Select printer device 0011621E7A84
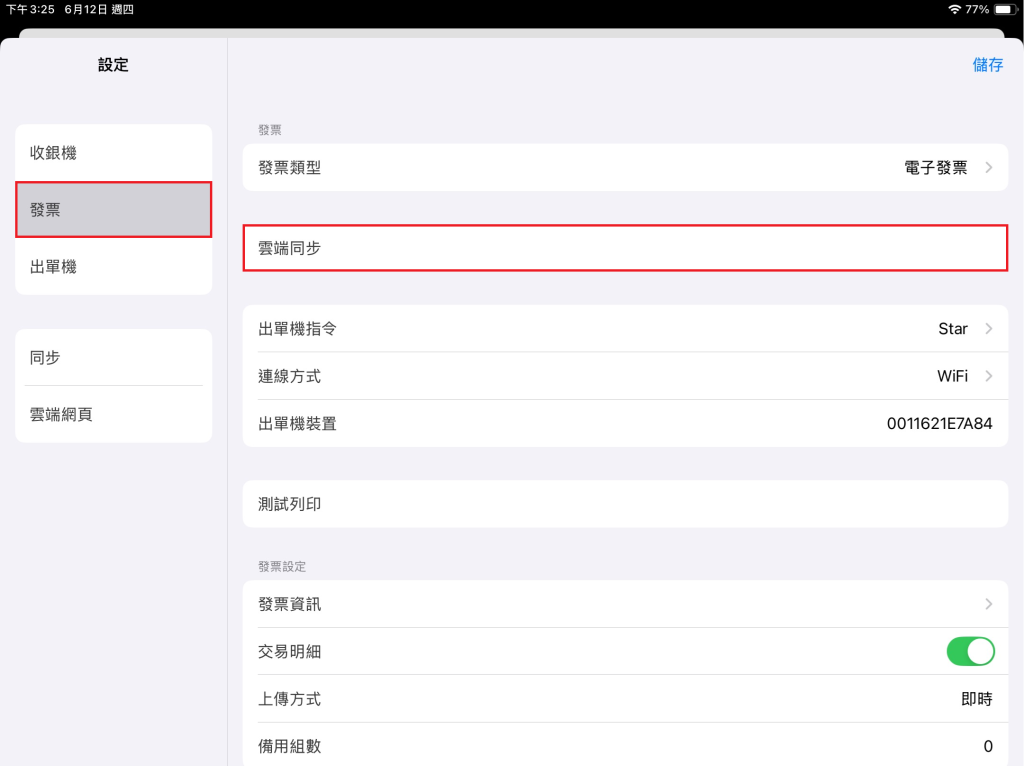 click(939, 424)
